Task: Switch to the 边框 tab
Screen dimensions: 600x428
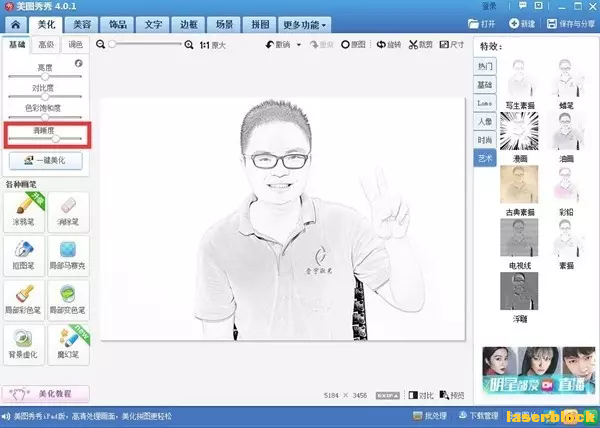Action: [189, 25]
